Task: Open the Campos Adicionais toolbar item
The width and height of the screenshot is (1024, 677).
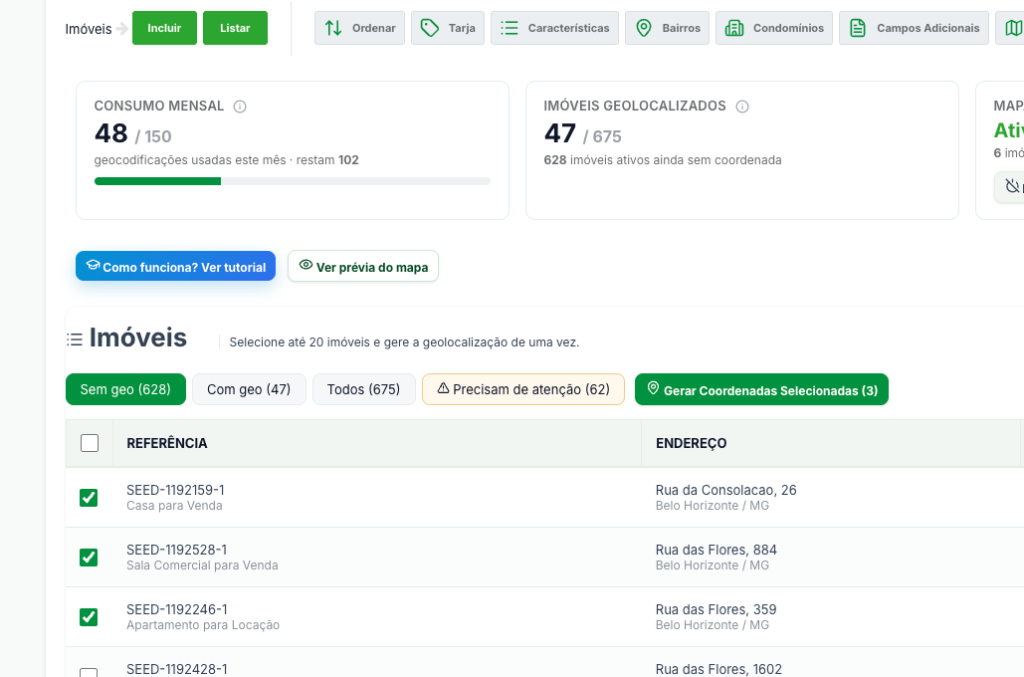Action: point(914,28)
